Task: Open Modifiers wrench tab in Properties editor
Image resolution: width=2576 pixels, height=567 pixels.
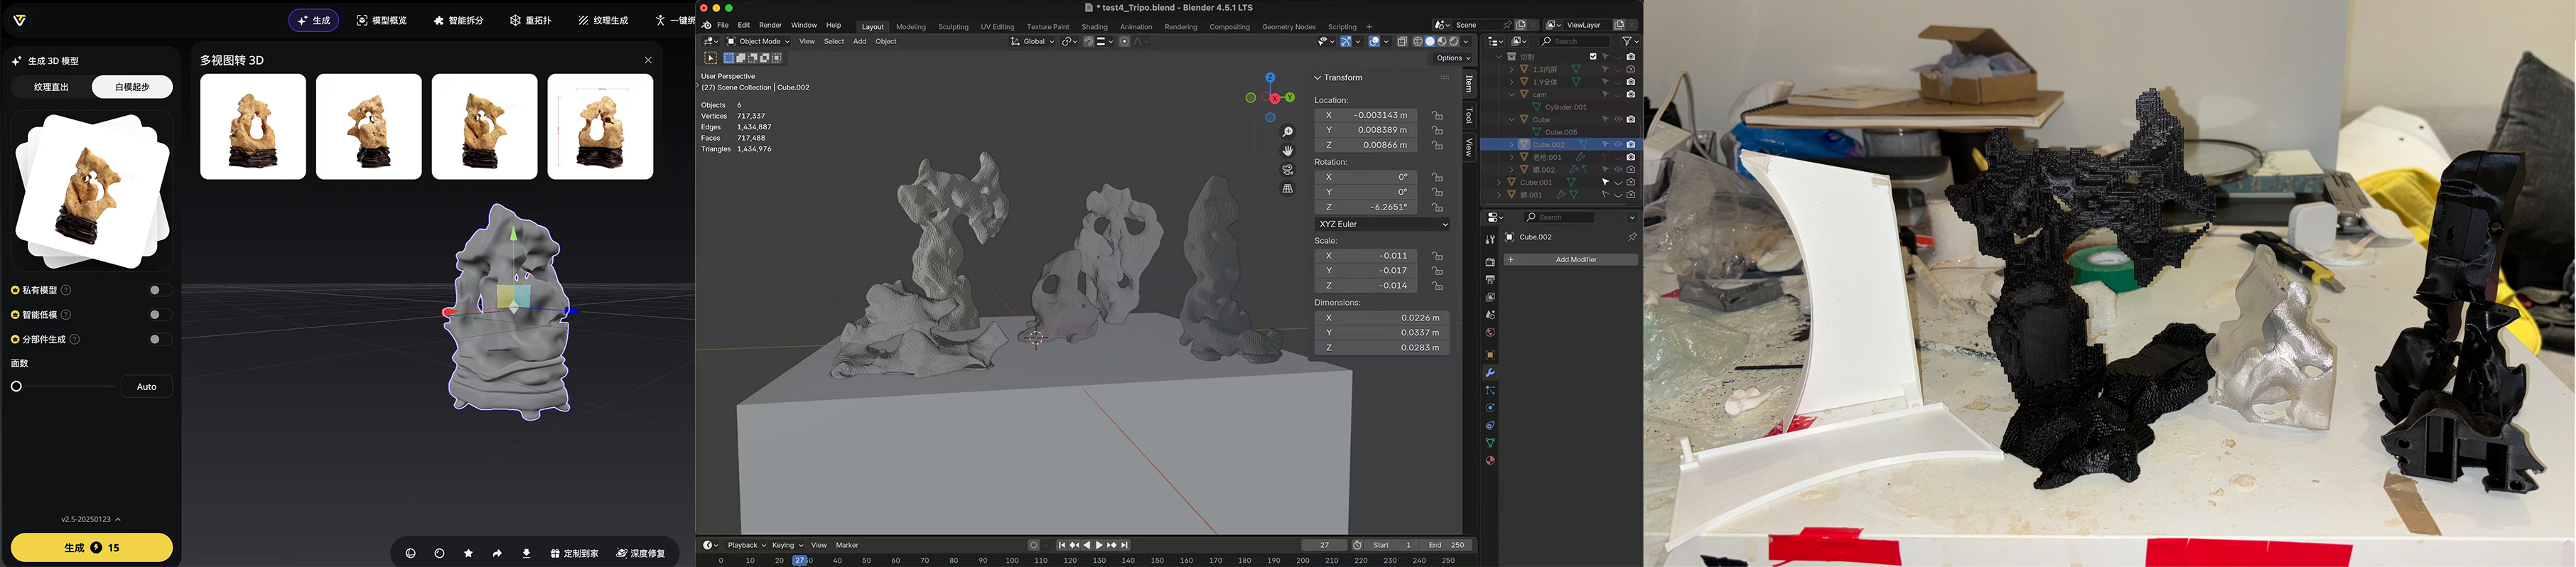Action: [1490, 373]
